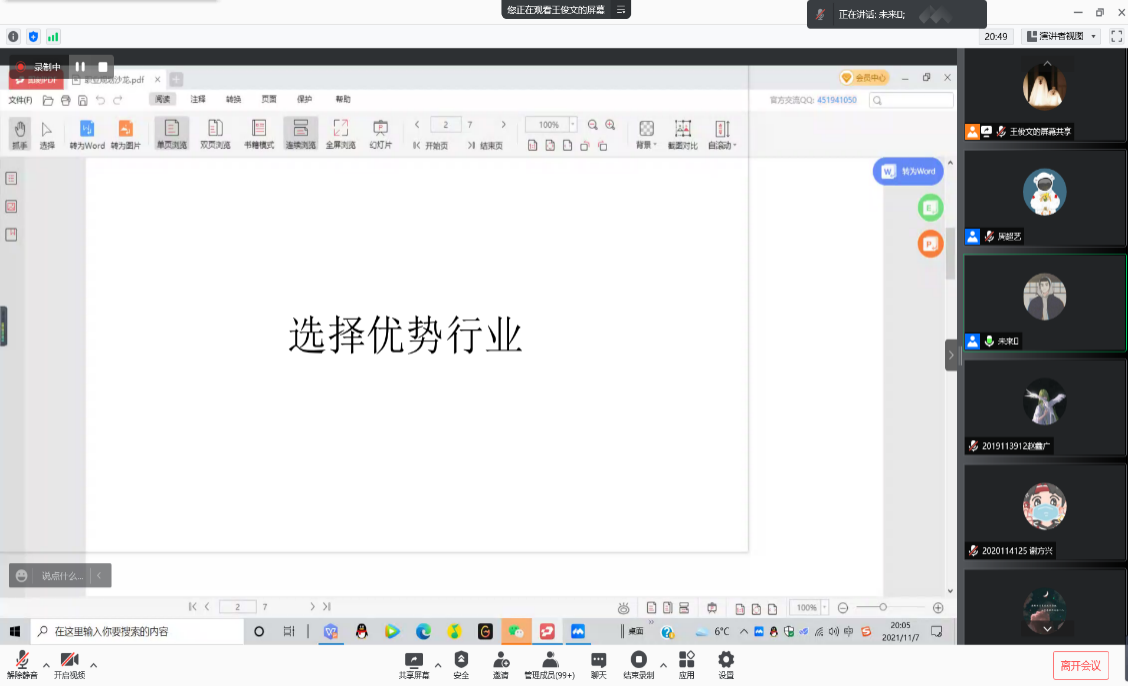Click floating Convert to Word (转为Word) button

coord(908,171)
